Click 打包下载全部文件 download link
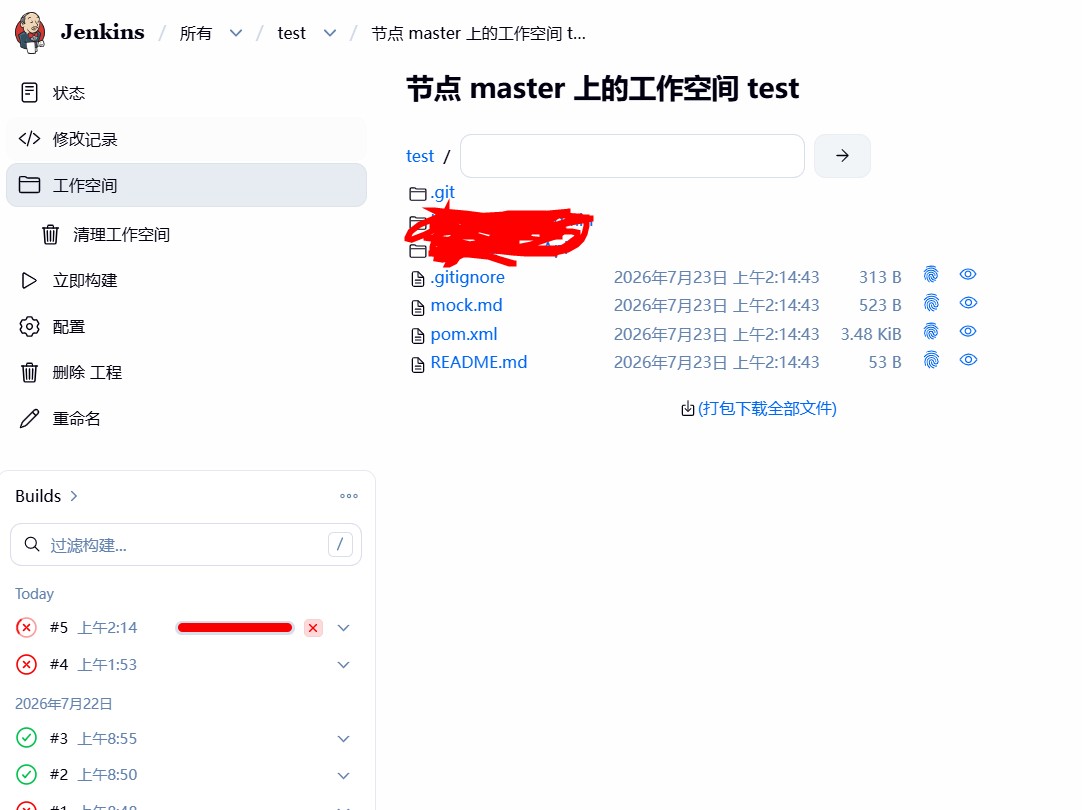The image size is (1082, 810). coord(767,408)
